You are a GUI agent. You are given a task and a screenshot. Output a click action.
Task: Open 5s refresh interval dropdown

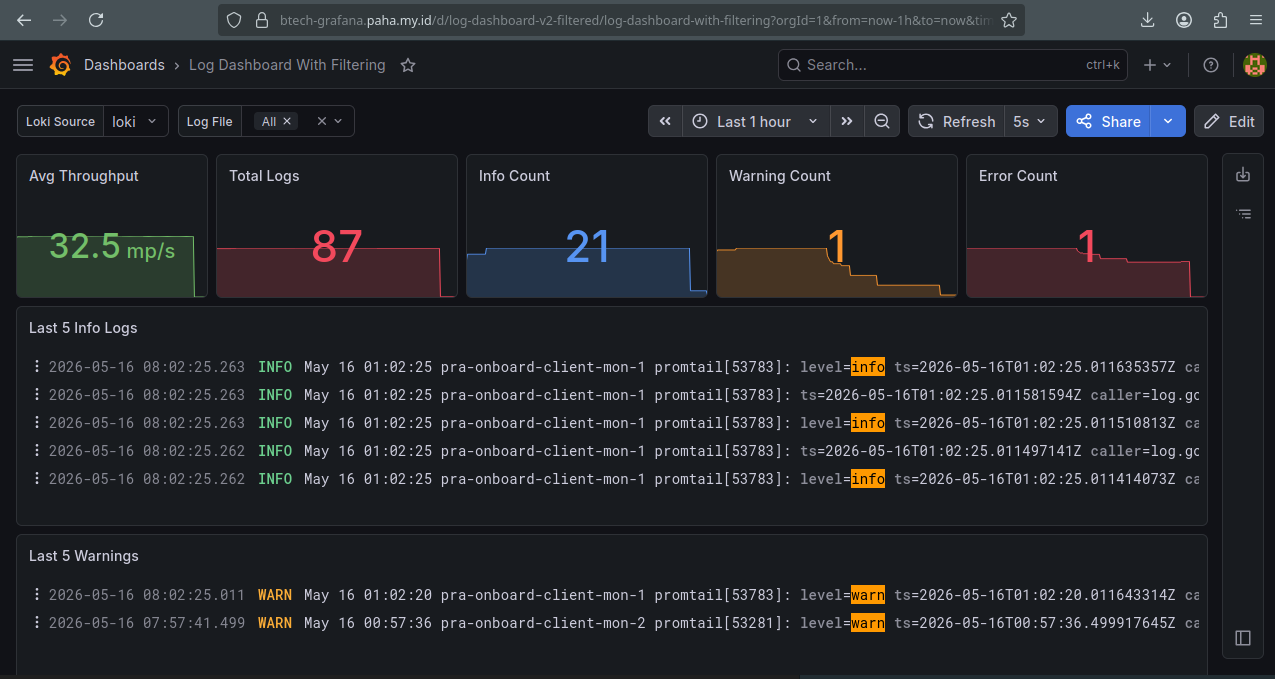(1031, 121)
